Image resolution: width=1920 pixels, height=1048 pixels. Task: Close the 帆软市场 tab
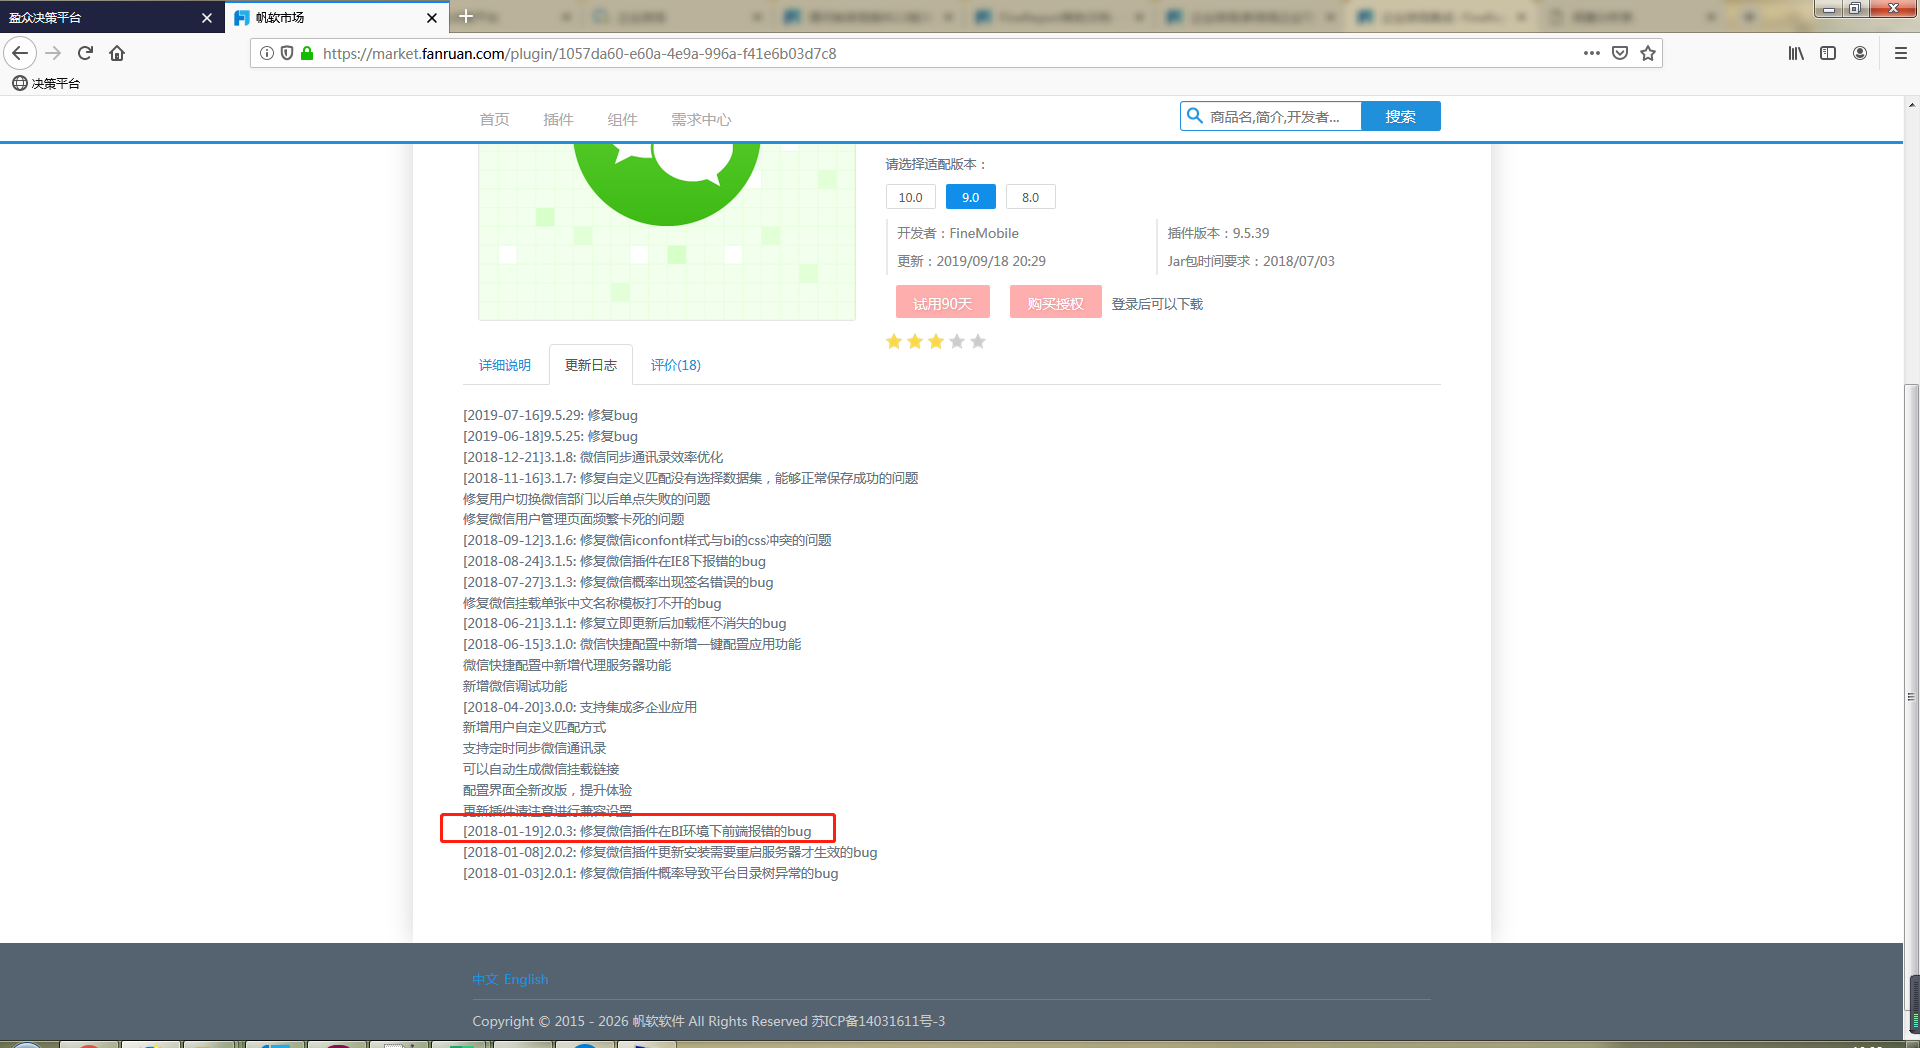point(431,17)
